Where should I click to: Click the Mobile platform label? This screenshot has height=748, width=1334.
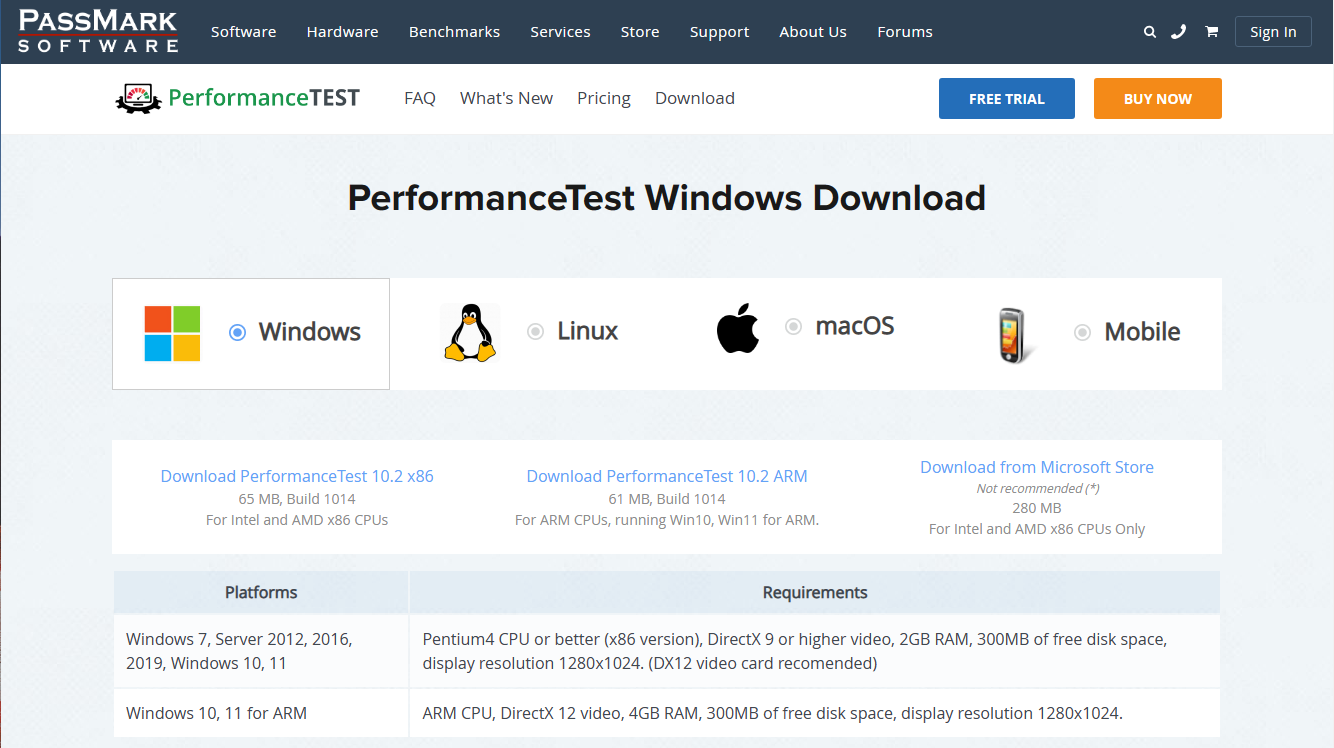1142,332
